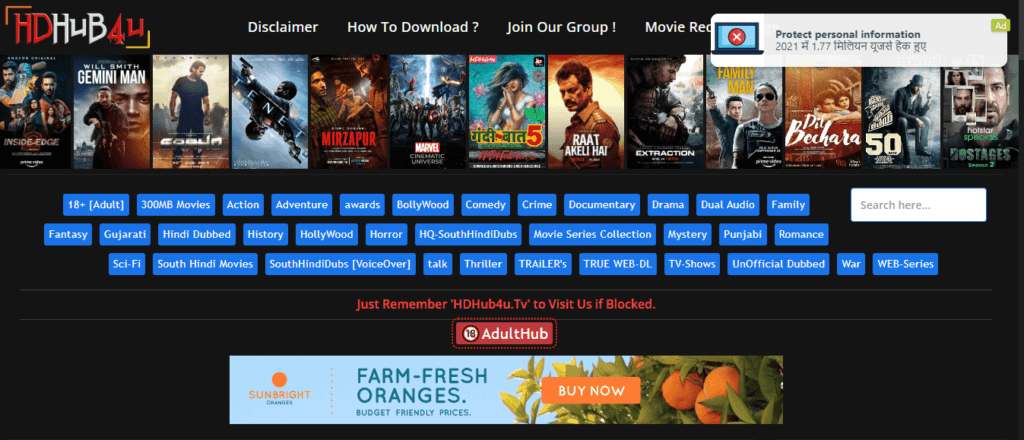Open Extraction poster thumbnail

[x=665, y=112]
